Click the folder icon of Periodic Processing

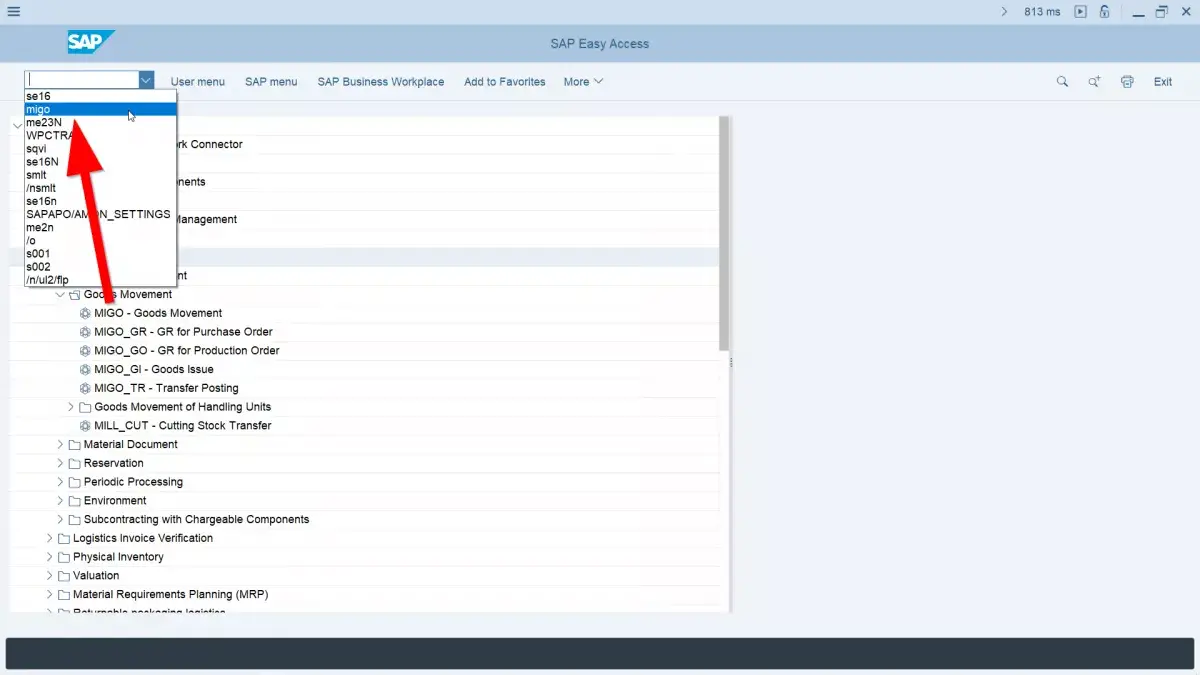pyautogui.click(x=75, y=482)
